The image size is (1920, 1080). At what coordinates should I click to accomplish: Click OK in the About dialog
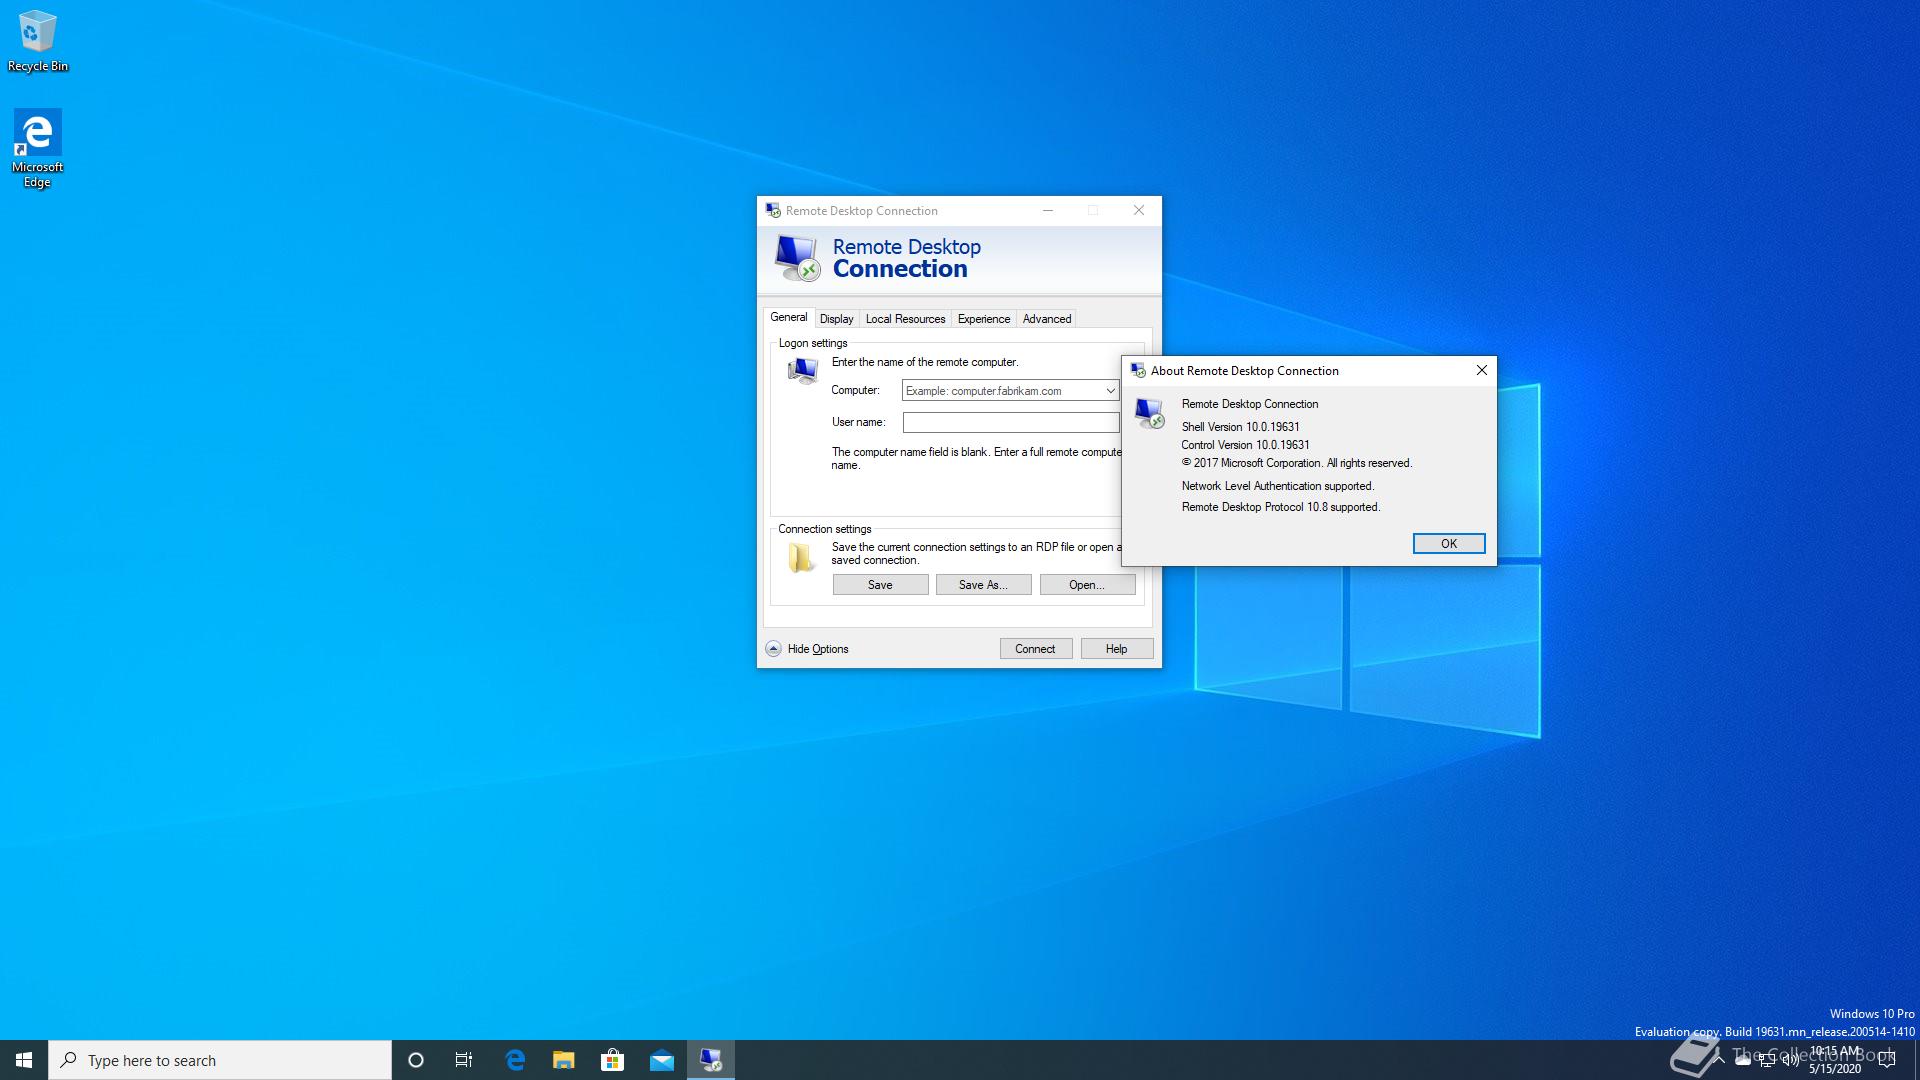click(x=1449, y=543)
